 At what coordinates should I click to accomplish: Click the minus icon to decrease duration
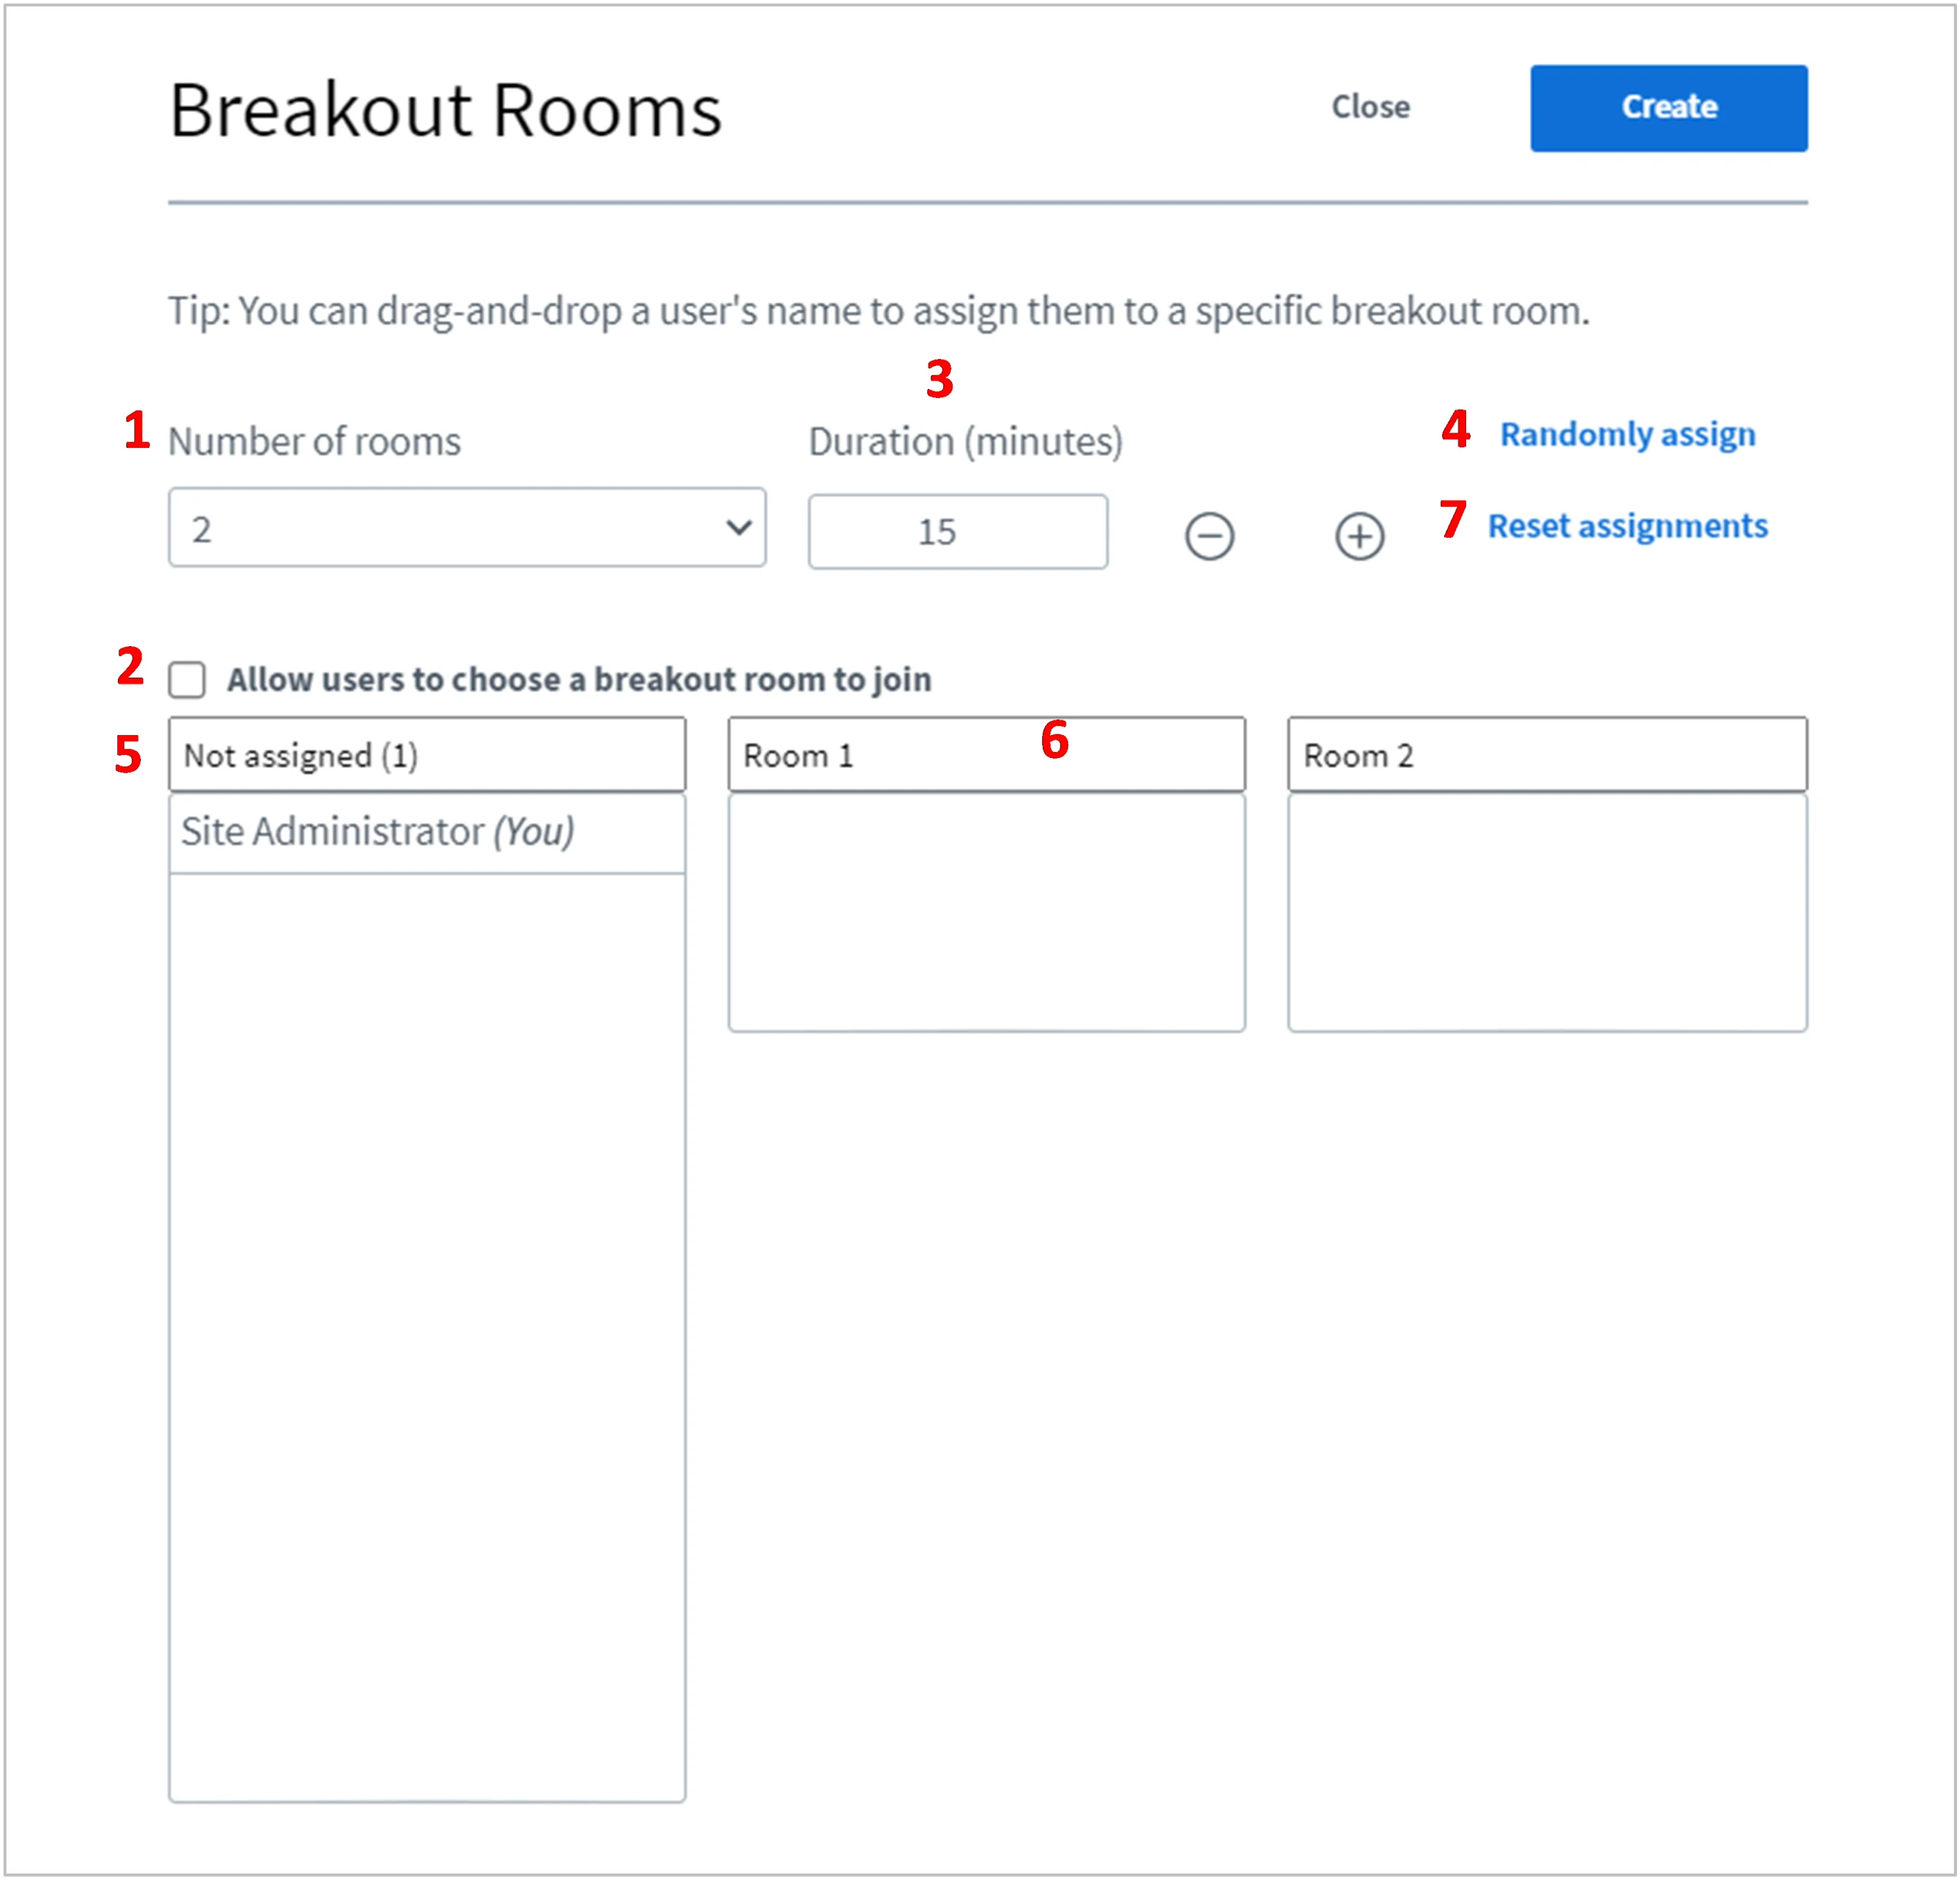click(x=1209, y=535)
